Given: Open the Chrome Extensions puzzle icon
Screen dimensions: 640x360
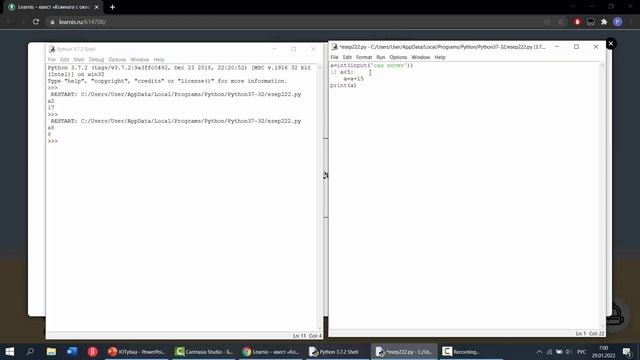Looking at the screenshot, I should tap(604, 22).
